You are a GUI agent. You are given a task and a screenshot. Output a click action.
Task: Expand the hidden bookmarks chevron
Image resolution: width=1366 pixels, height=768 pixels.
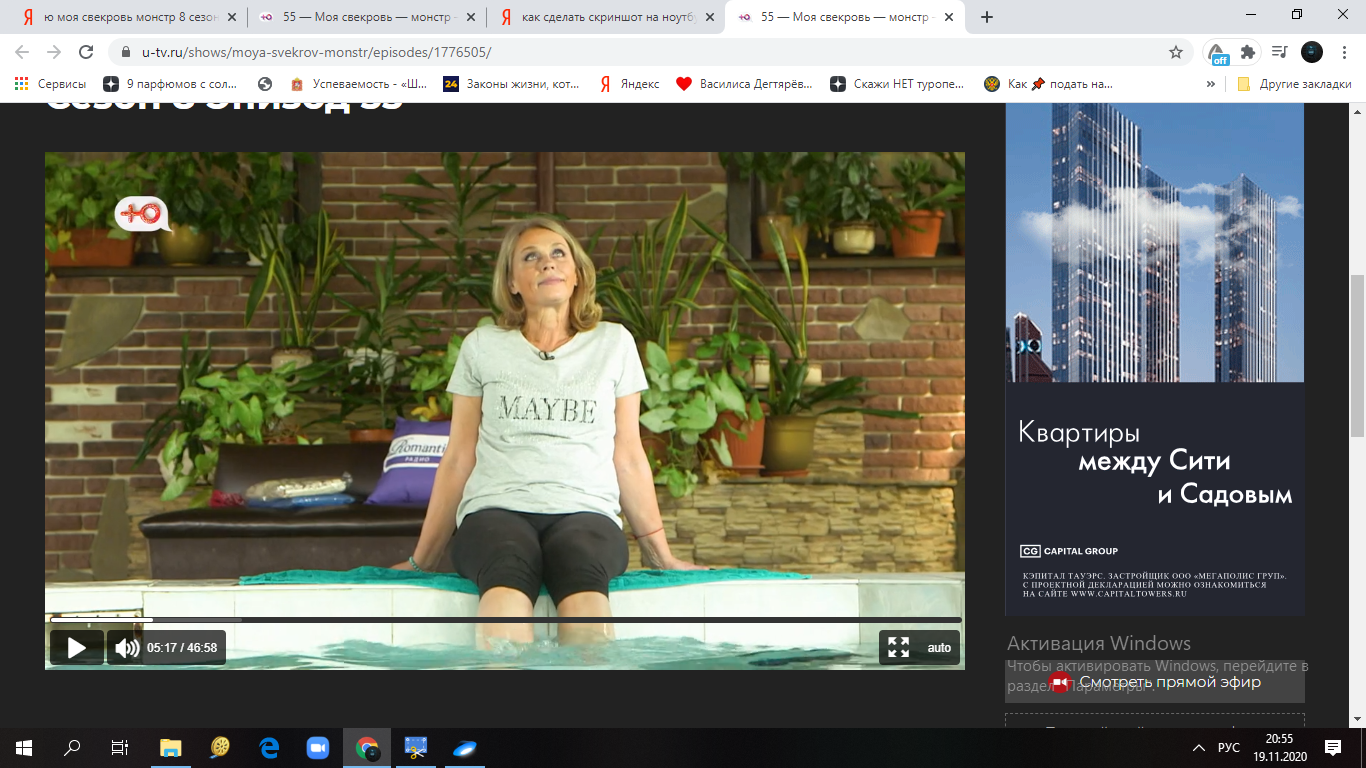(1211, 84)
